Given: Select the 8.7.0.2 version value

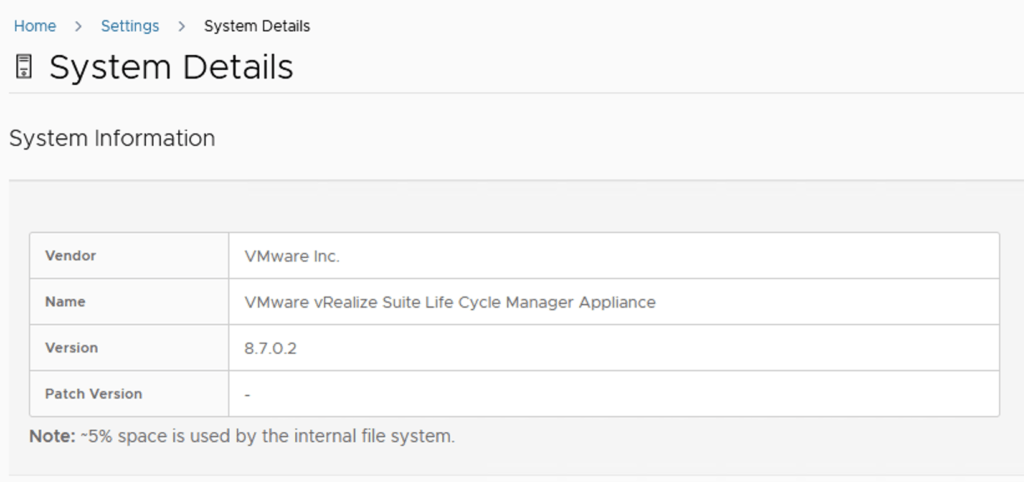Looking at the screenshot, I should point(271,348).
